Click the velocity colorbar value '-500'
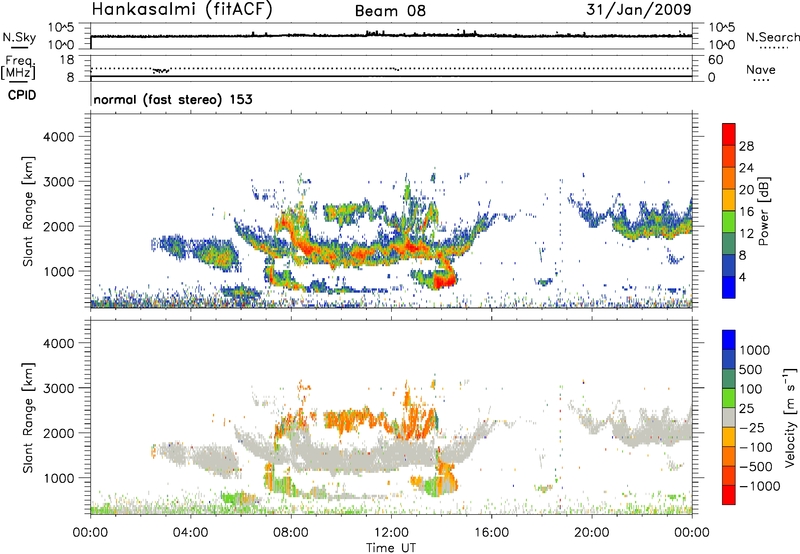Screen dimensions: 800x554 coord(755,466)
